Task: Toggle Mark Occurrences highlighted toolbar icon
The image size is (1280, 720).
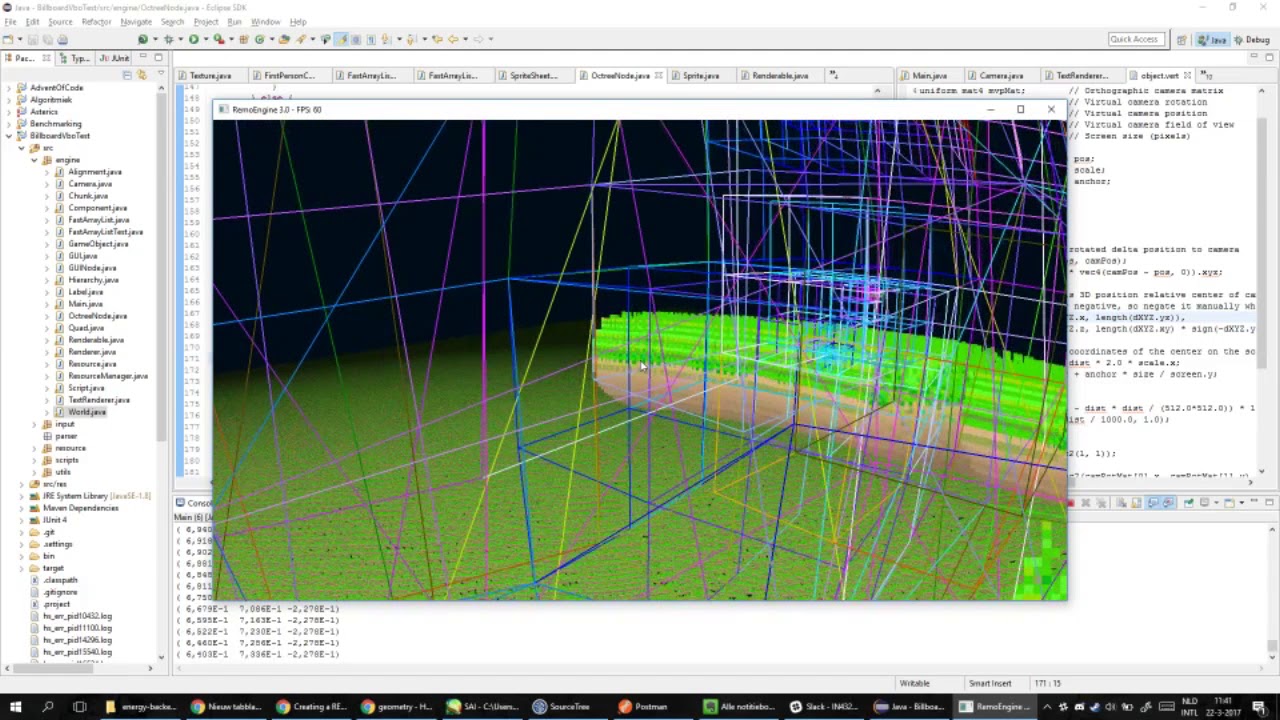Action: [341, 39]
